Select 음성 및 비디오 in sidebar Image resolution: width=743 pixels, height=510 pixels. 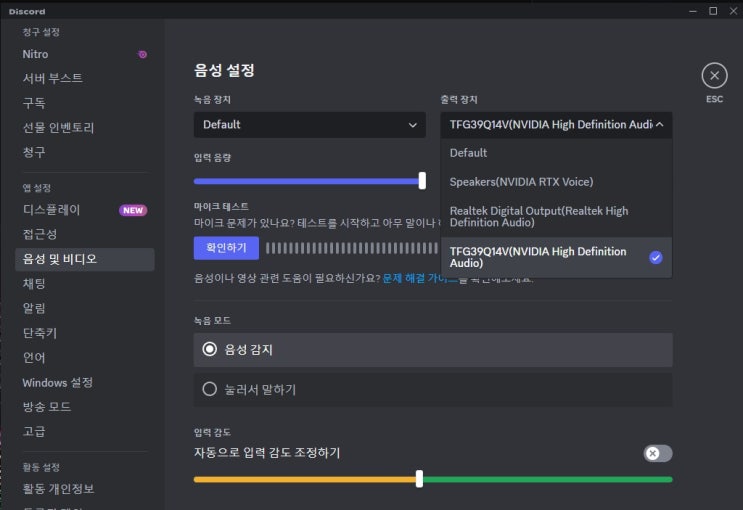coord(84,259)
